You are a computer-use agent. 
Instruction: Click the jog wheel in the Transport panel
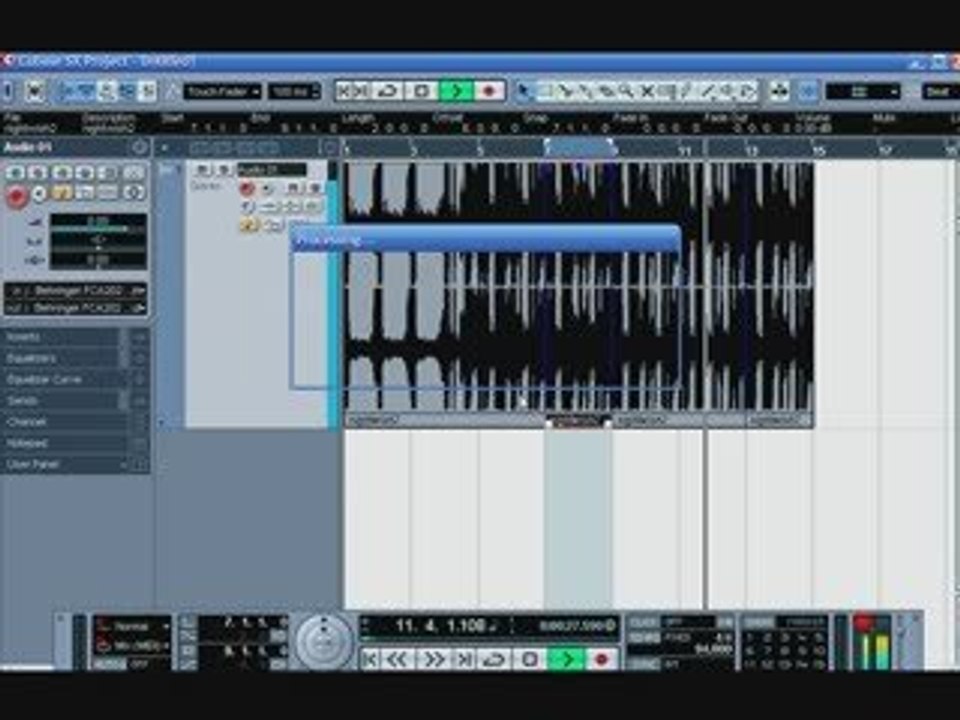[x=323, y=642]
